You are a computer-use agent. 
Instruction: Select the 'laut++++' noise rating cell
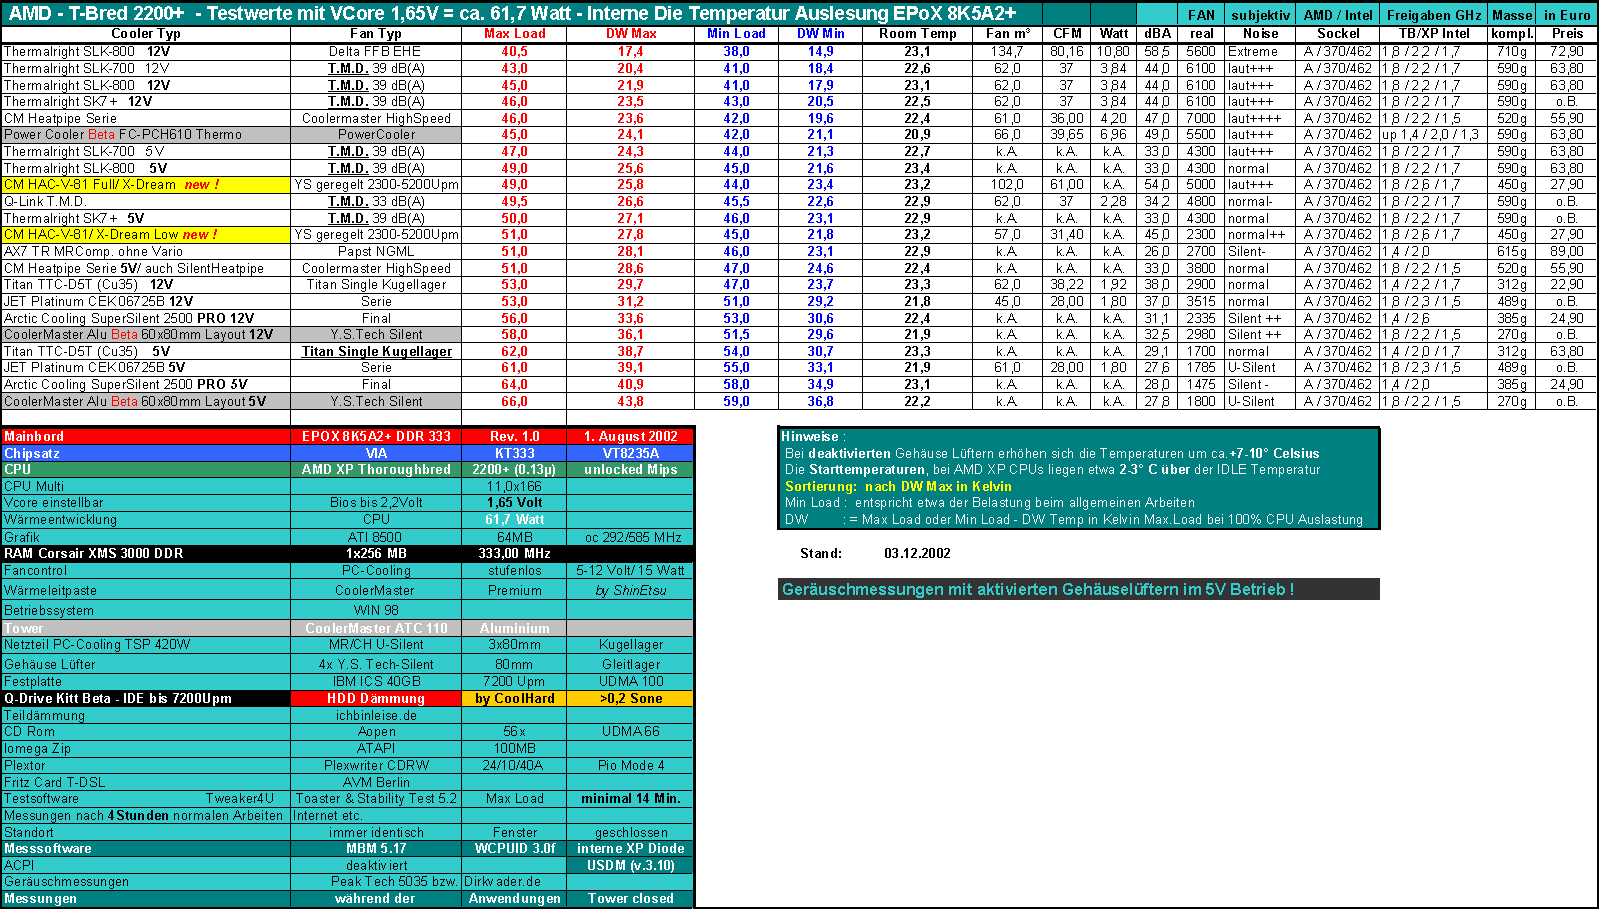[1260, 119]
